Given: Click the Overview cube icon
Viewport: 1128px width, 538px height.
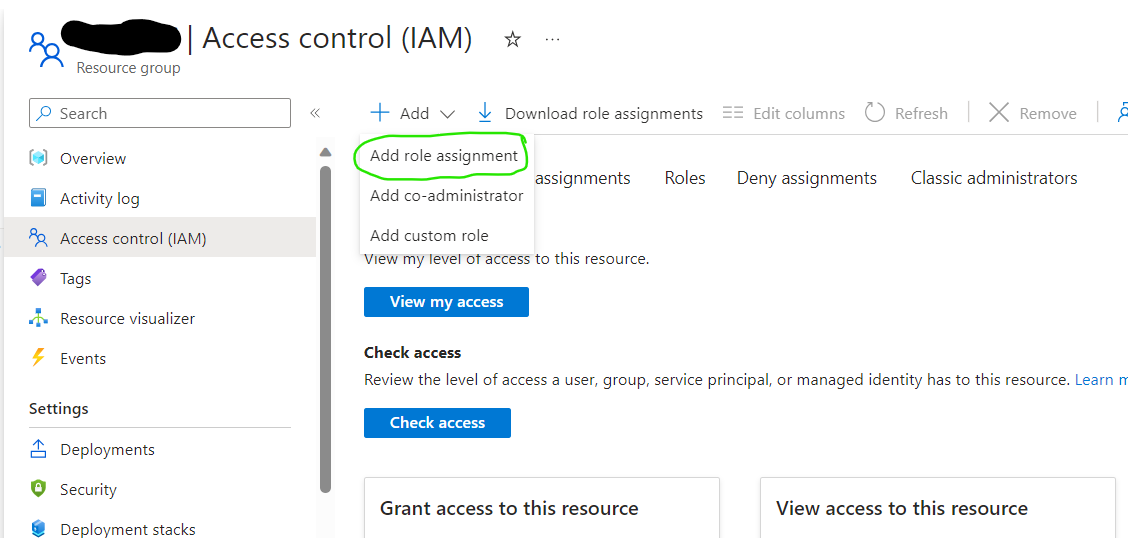Looking at the screenshot, I should pyautogui.click(x=38, y=158).
